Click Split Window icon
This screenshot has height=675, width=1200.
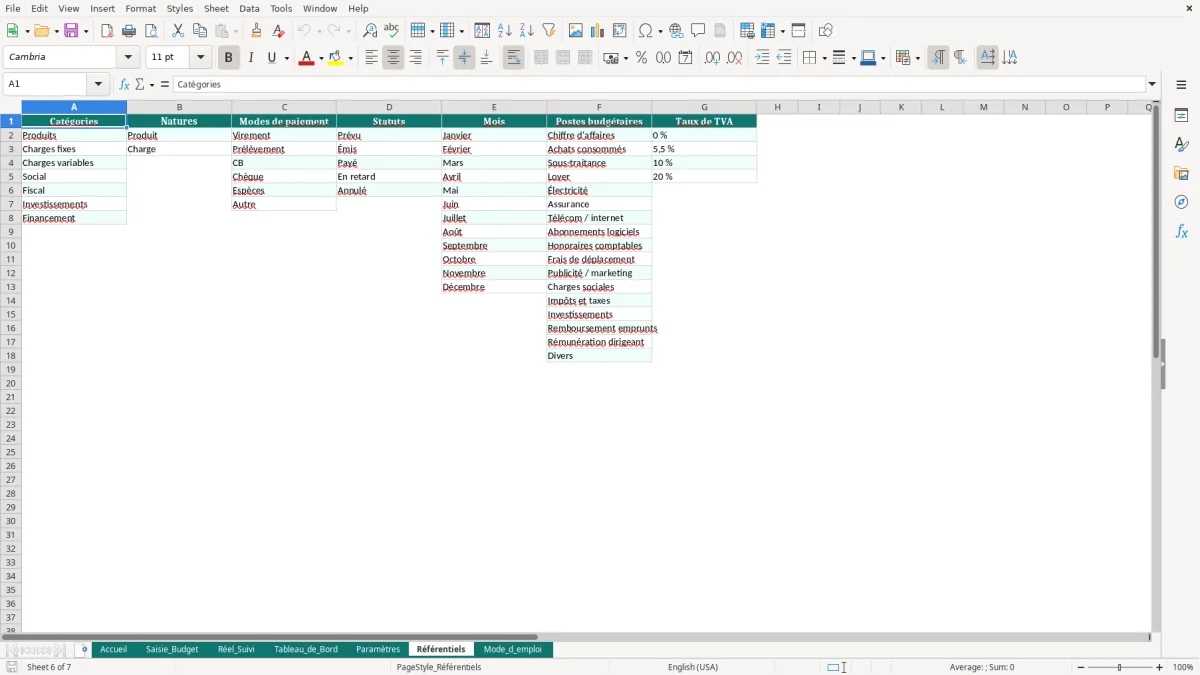click(x=798, y=31)
